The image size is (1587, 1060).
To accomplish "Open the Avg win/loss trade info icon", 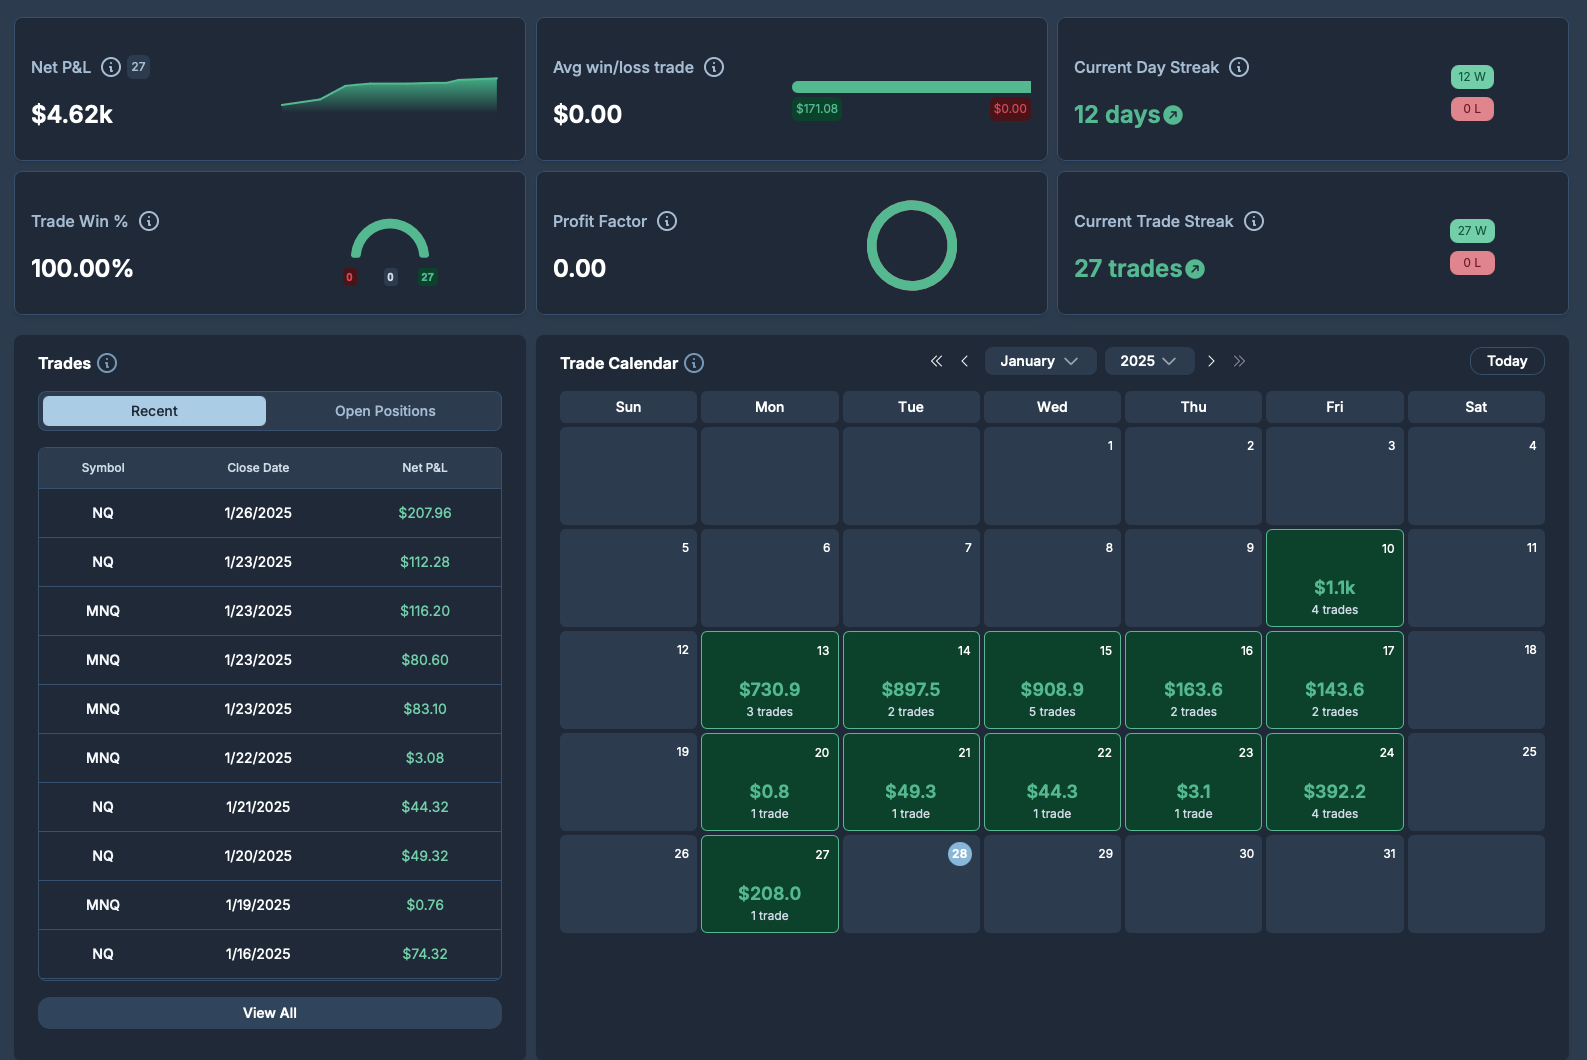I will 714,67.
